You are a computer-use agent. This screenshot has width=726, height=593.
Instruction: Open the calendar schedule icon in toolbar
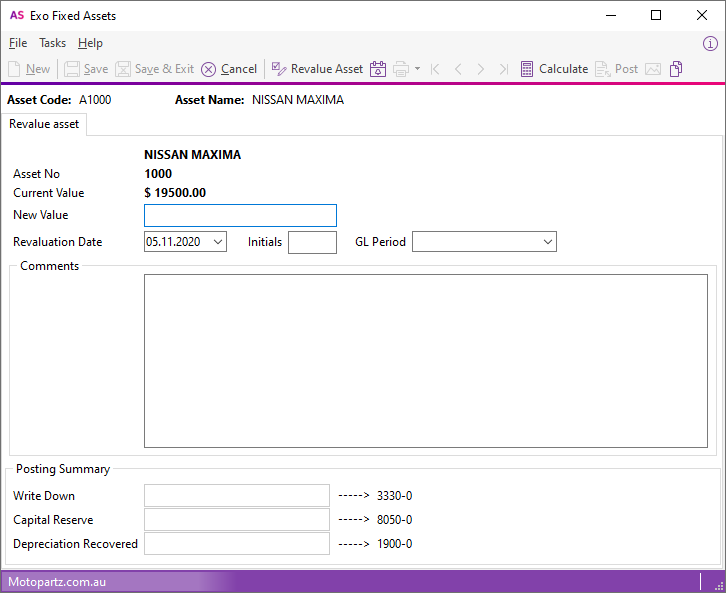pyautogui.click(x=378, y=69)
